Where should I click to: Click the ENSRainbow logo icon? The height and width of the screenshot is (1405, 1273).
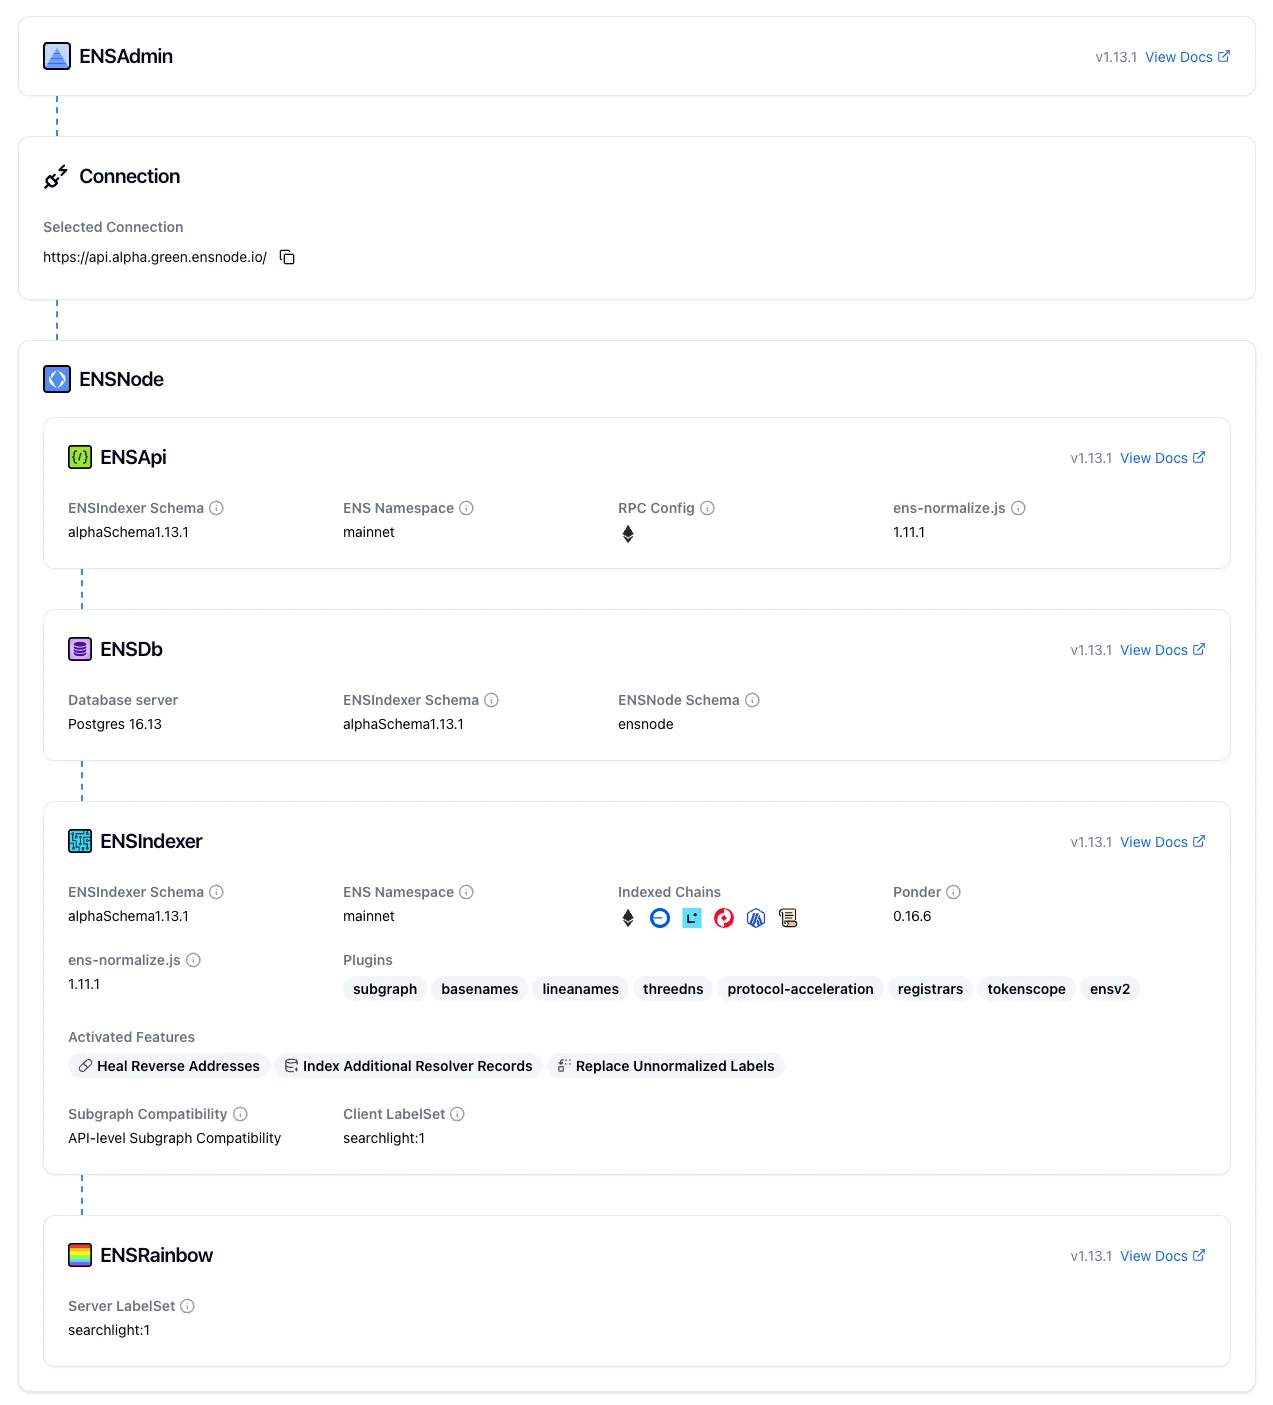[80, 1255]
